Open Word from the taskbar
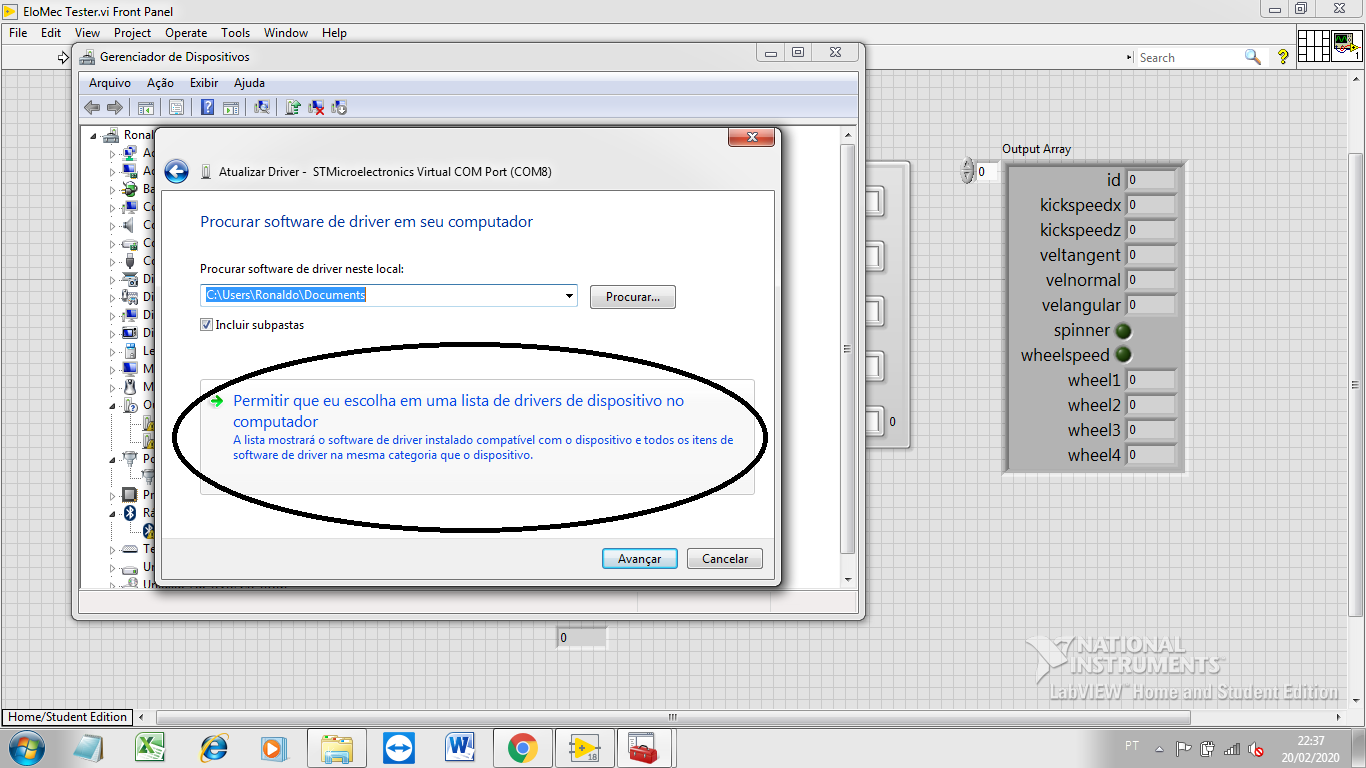The image size is (1366, 768). [460, 747]
